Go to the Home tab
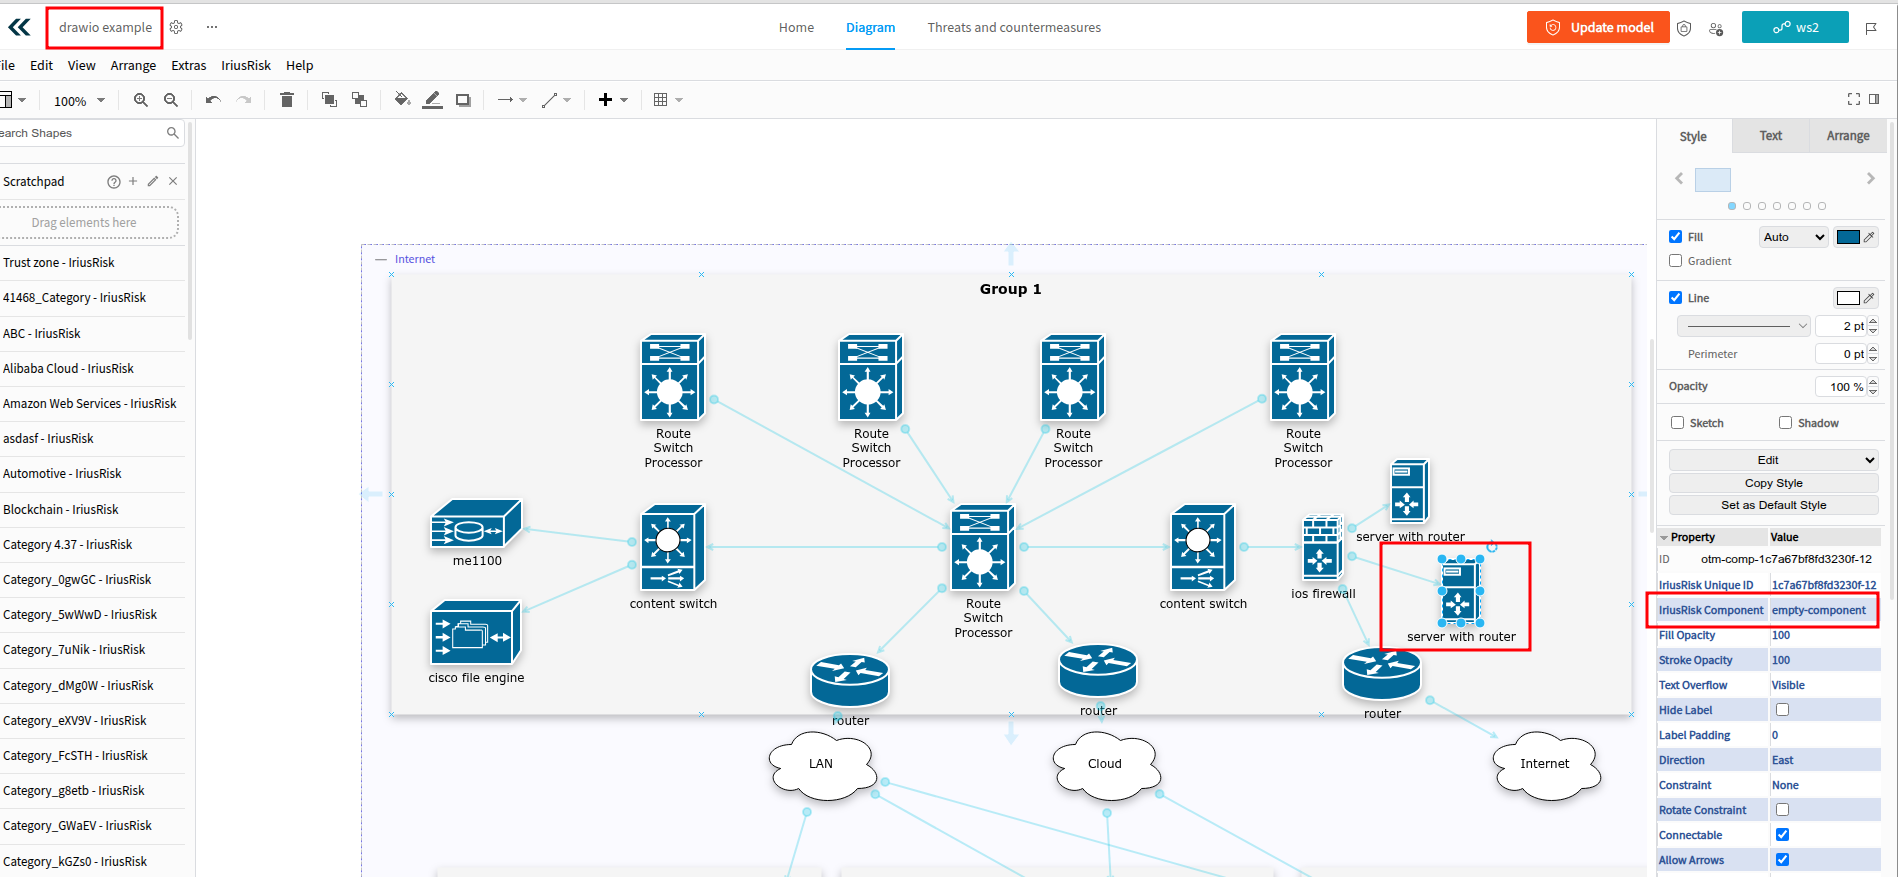 click(x=796, y=28)
